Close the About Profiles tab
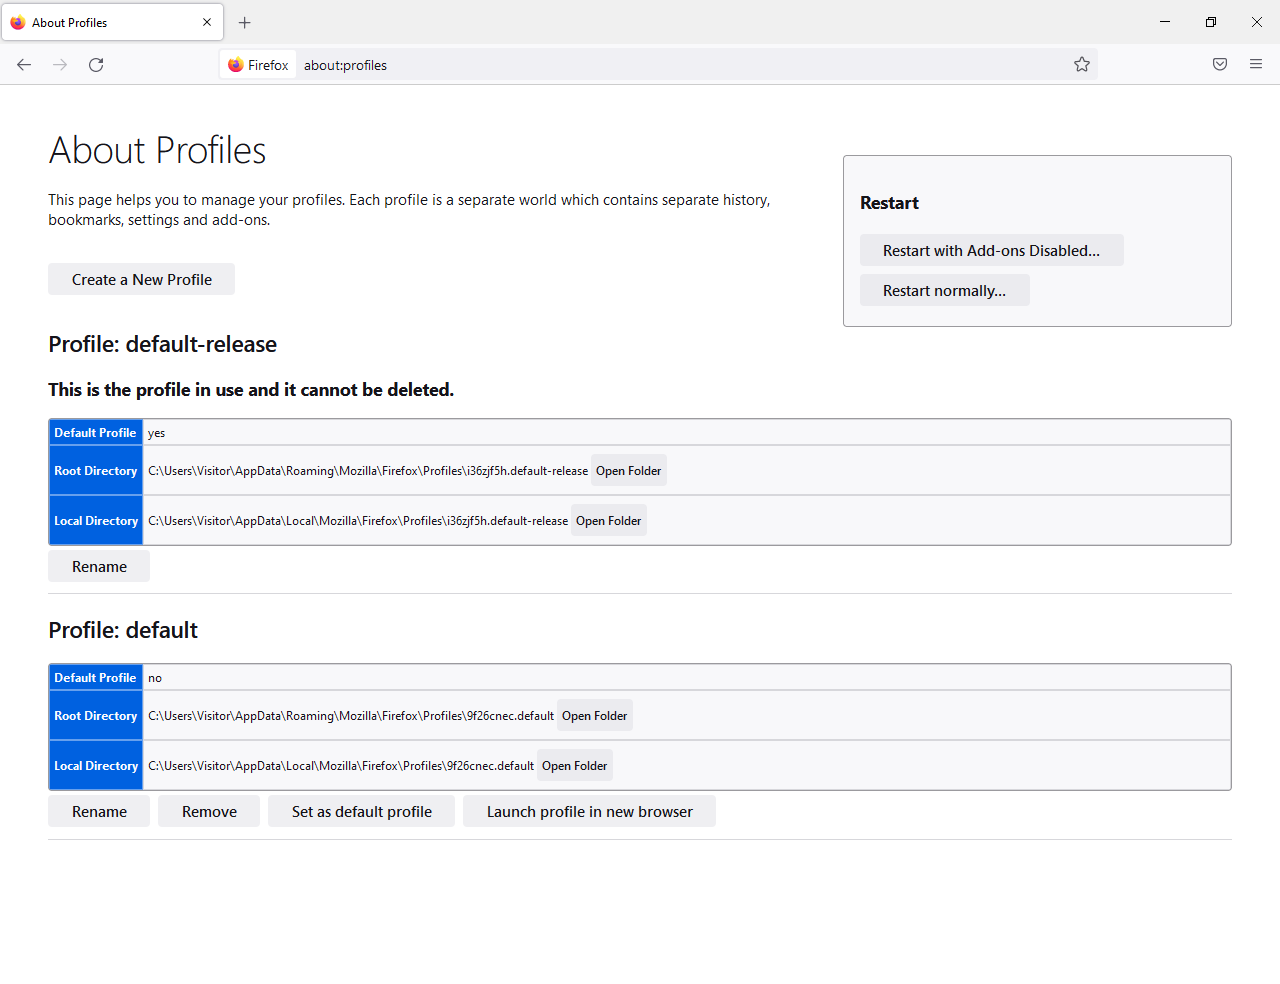The width and height of the screenshot is (1280, 984). tap(207, 22)
